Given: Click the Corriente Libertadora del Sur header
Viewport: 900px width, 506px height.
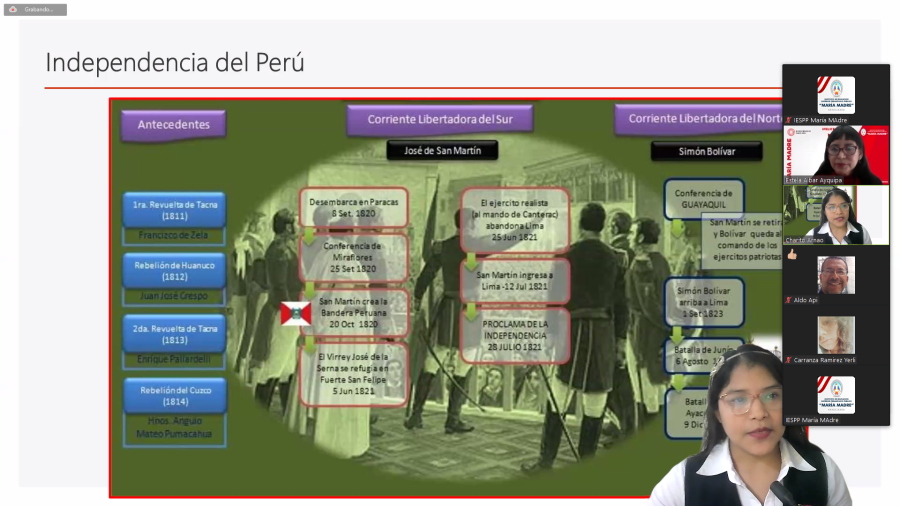Looking at the screenshot, I should pos(439,119).
